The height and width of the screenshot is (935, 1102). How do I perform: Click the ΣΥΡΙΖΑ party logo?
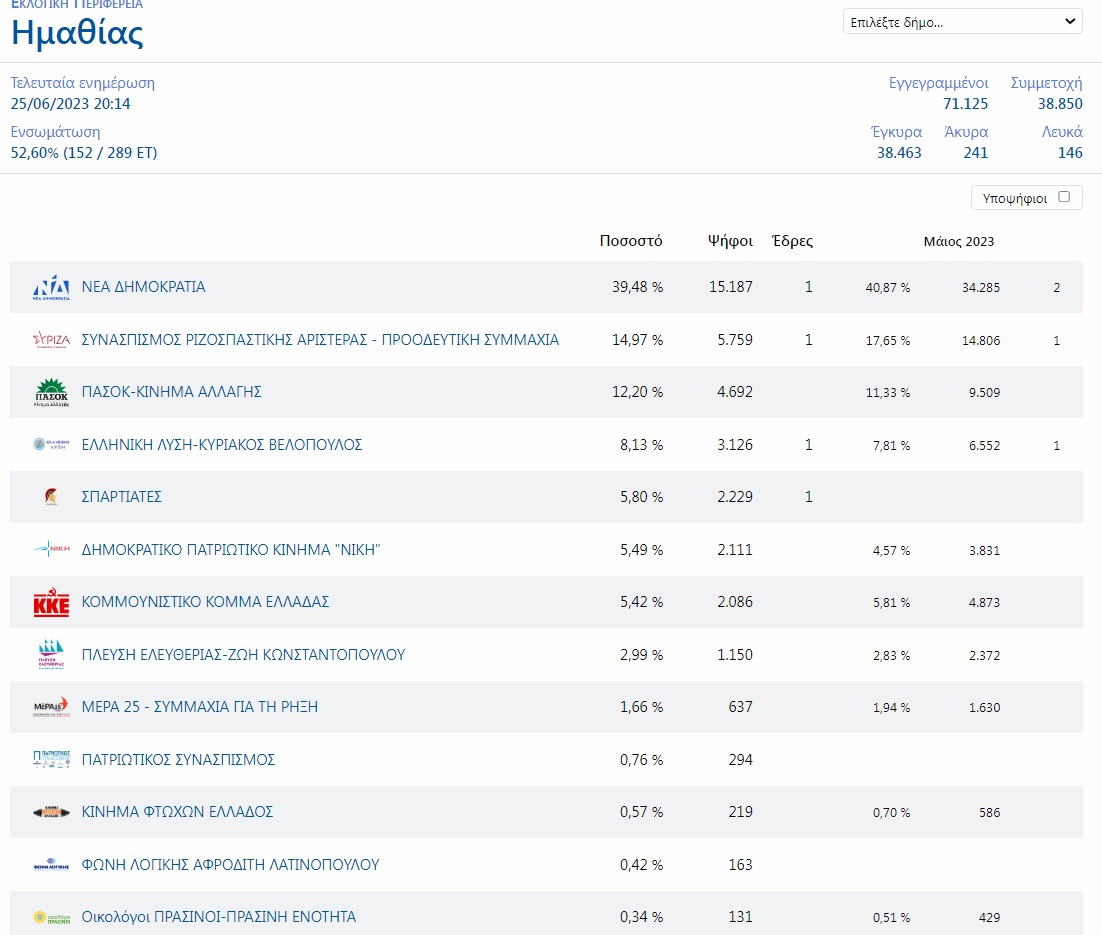(50, 340)
